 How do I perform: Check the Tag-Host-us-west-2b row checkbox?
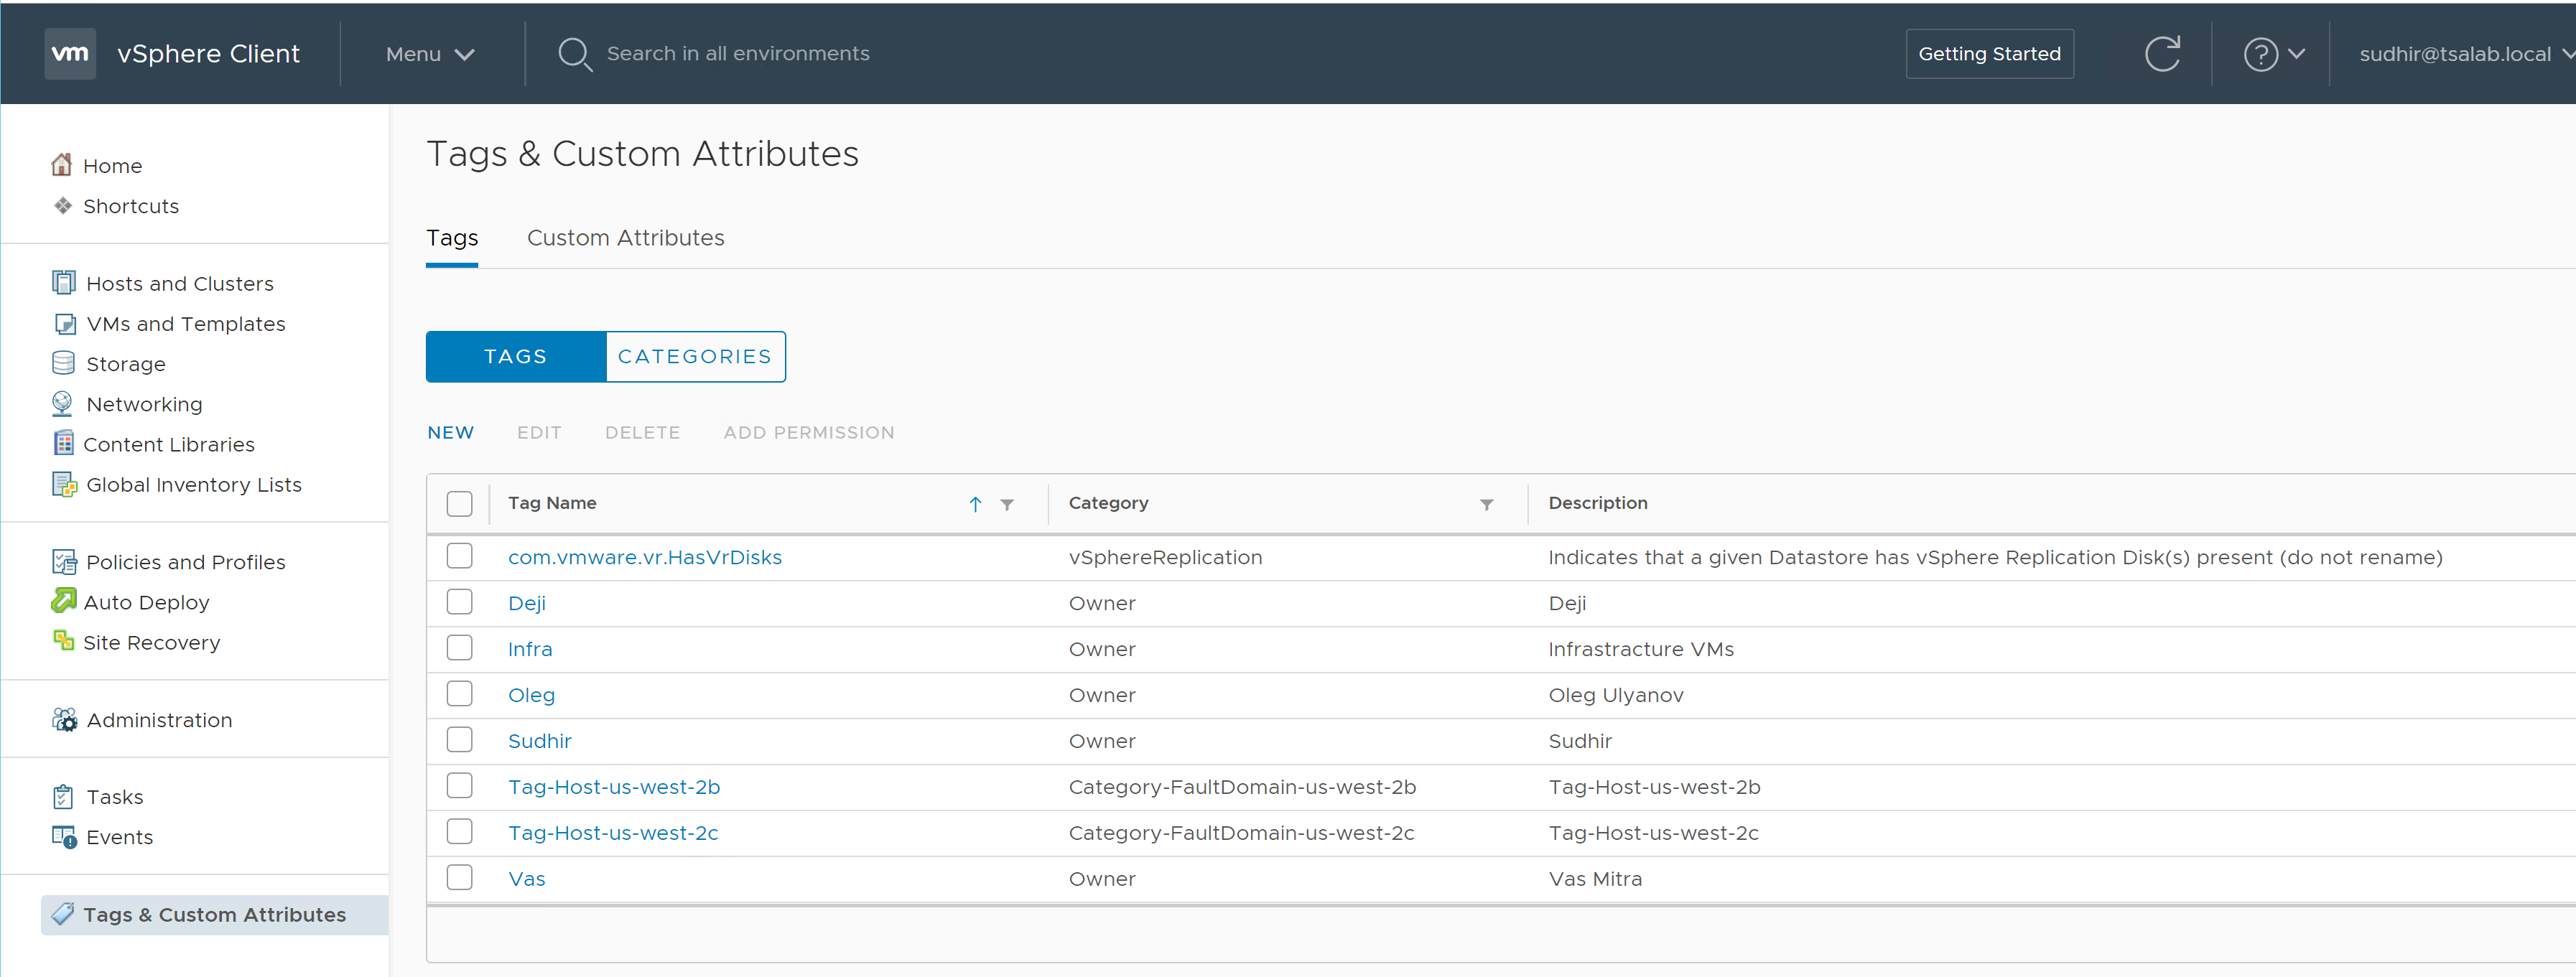pos(459,786)
